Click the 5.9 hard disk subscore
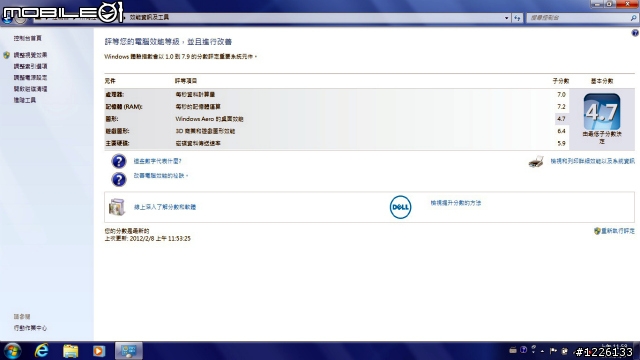This screenshot has height=360, width=640. coord(561,144)
